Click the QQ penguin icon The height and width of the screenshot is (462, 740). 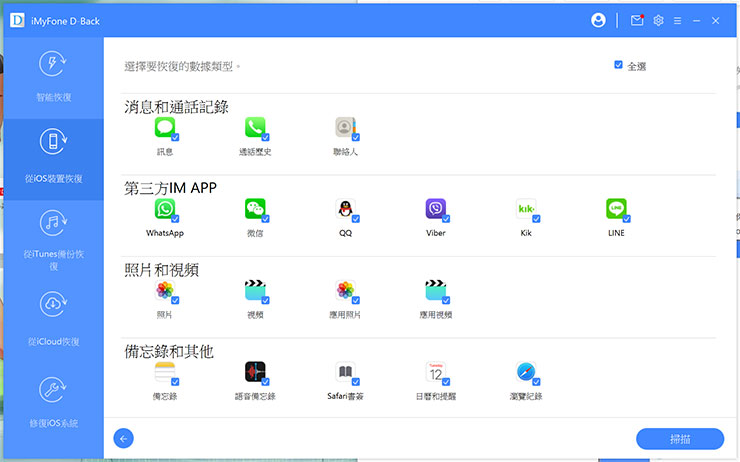345,209
